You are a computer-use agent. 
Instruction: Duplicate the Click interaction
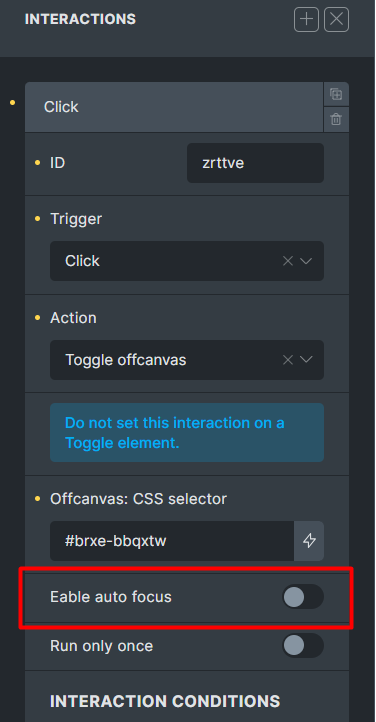[x=336, y=94]
